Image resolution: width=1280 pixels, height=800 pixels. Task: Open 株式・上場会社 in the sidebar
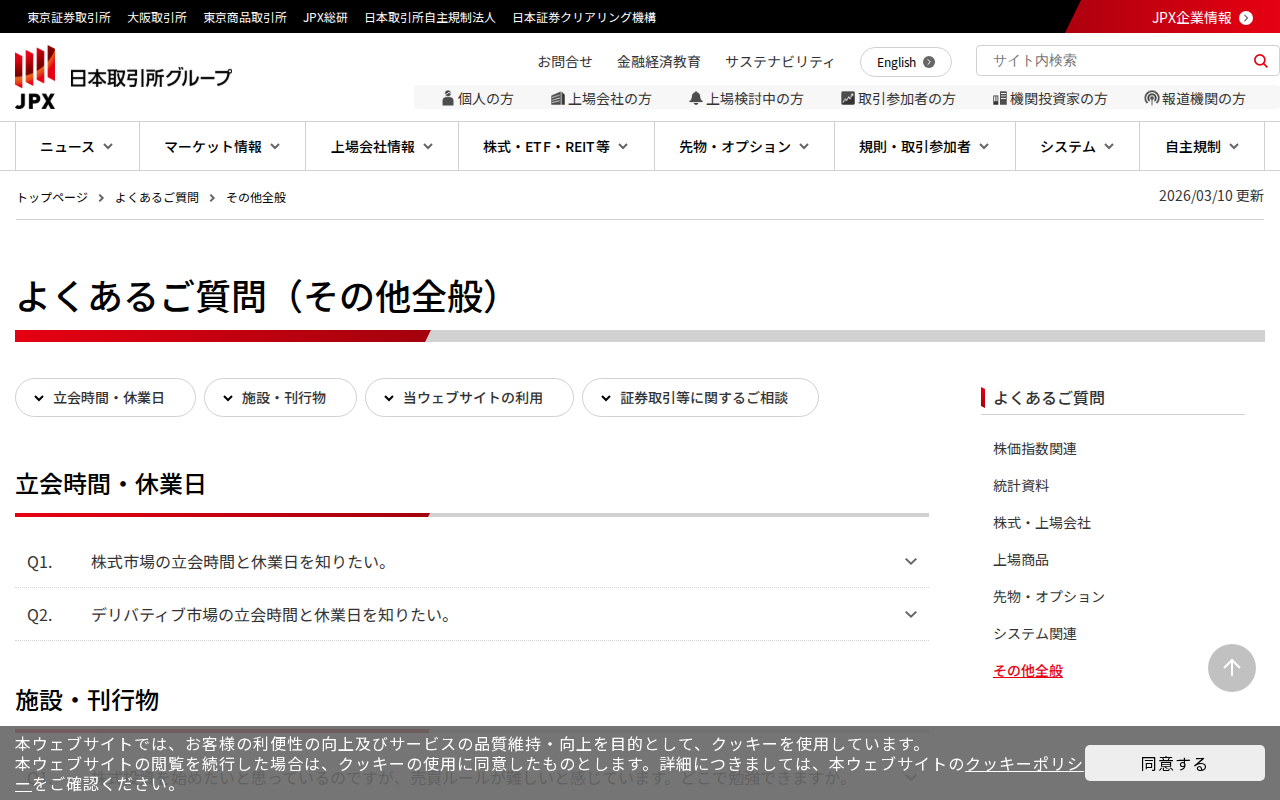(x=1042, y=523)
